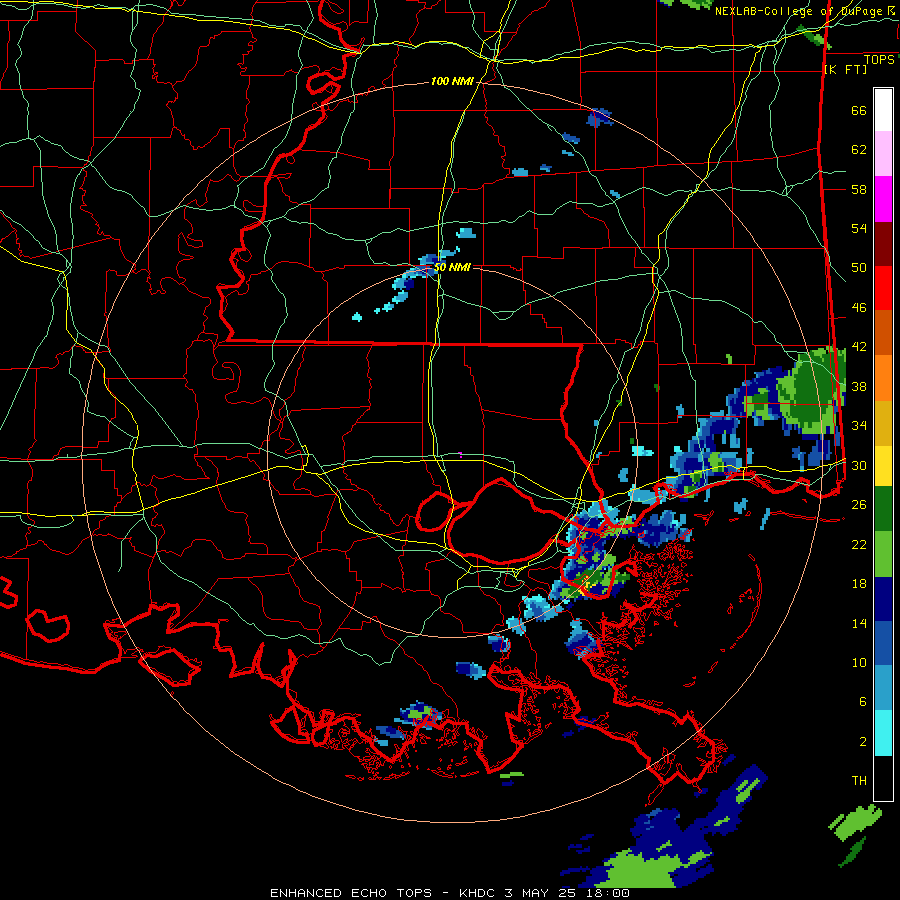Select the dark orange legend band
Screen dimensions: 900x900
click(883, 332)
